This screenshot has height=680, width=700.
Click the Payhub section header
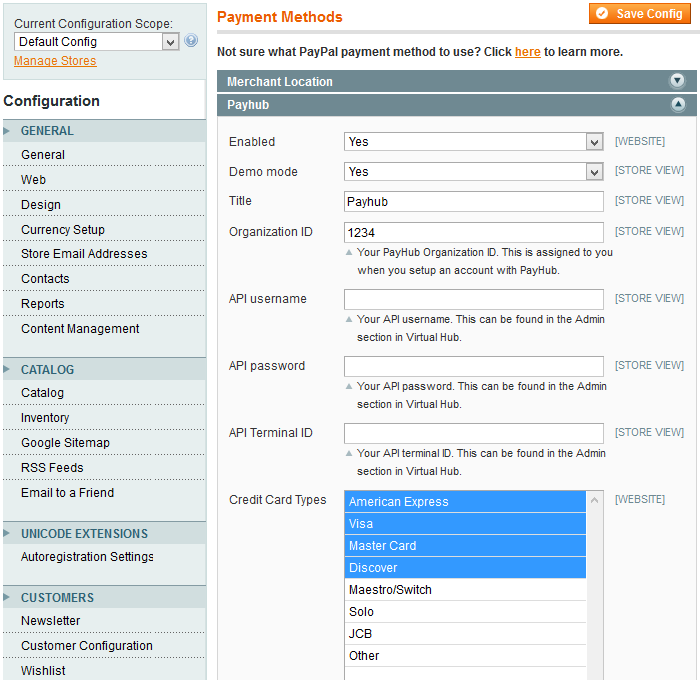tap(457, 105)
